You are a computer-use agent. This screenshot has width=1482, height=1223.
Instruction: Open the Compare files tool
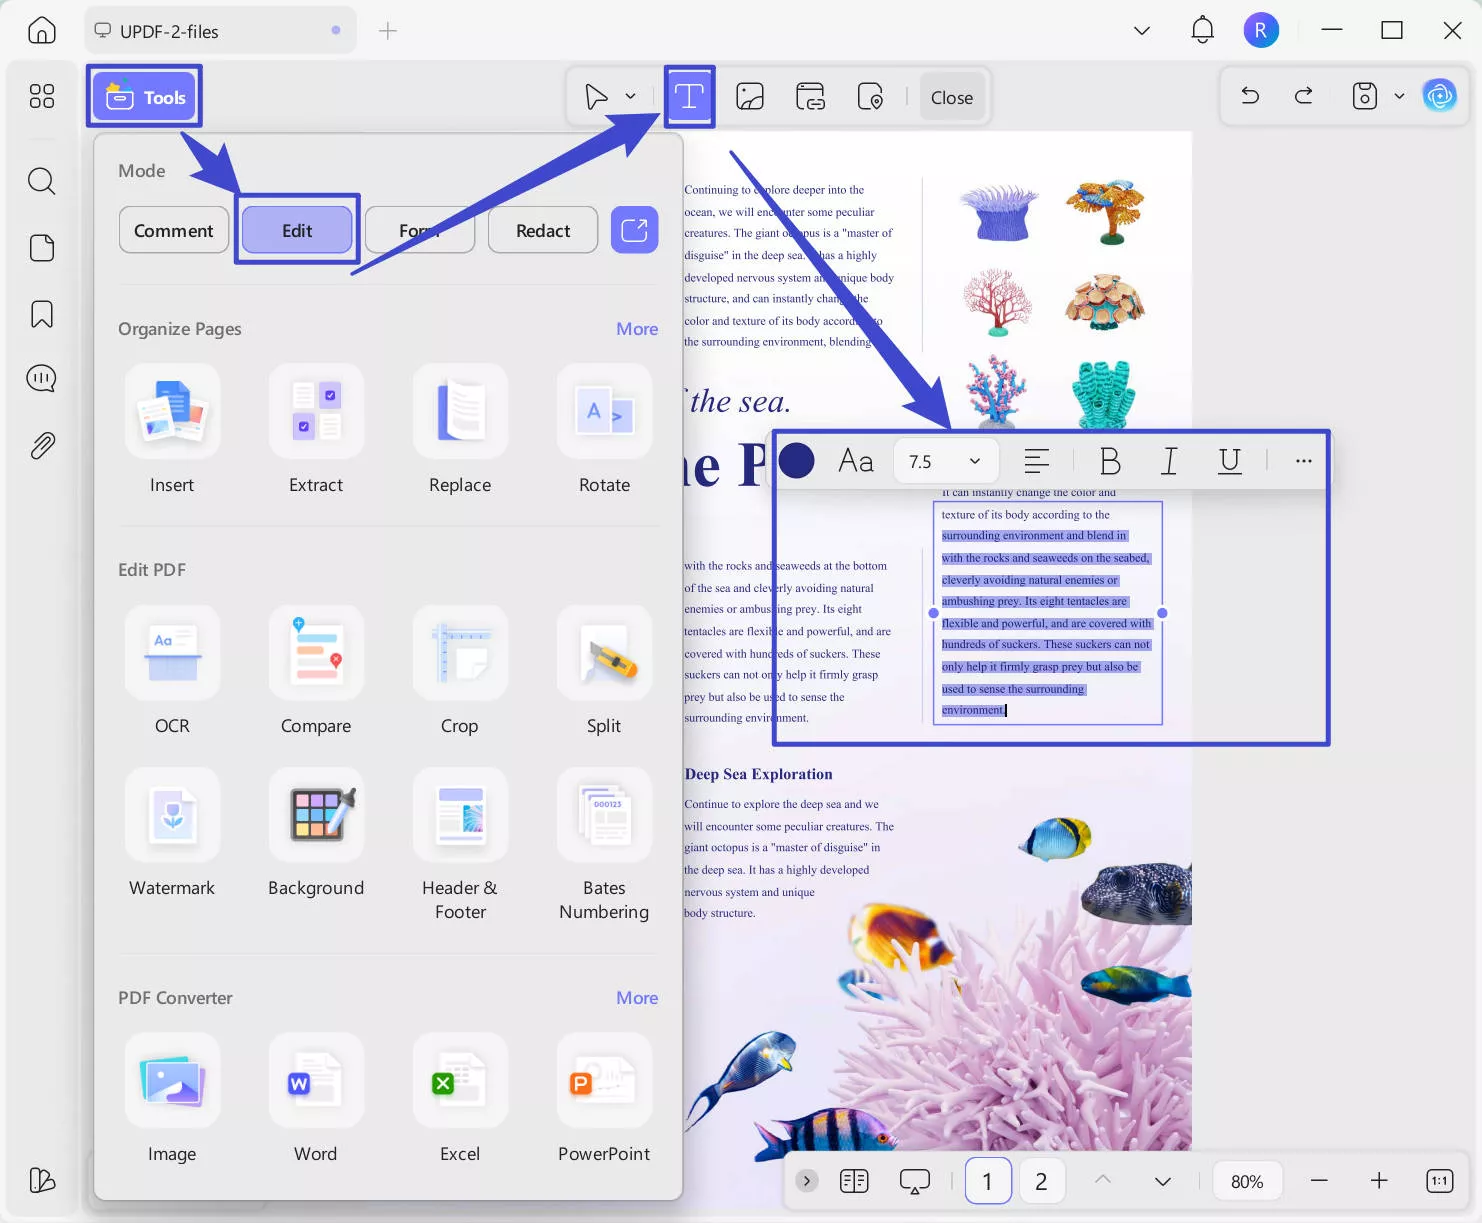point(316,671)
